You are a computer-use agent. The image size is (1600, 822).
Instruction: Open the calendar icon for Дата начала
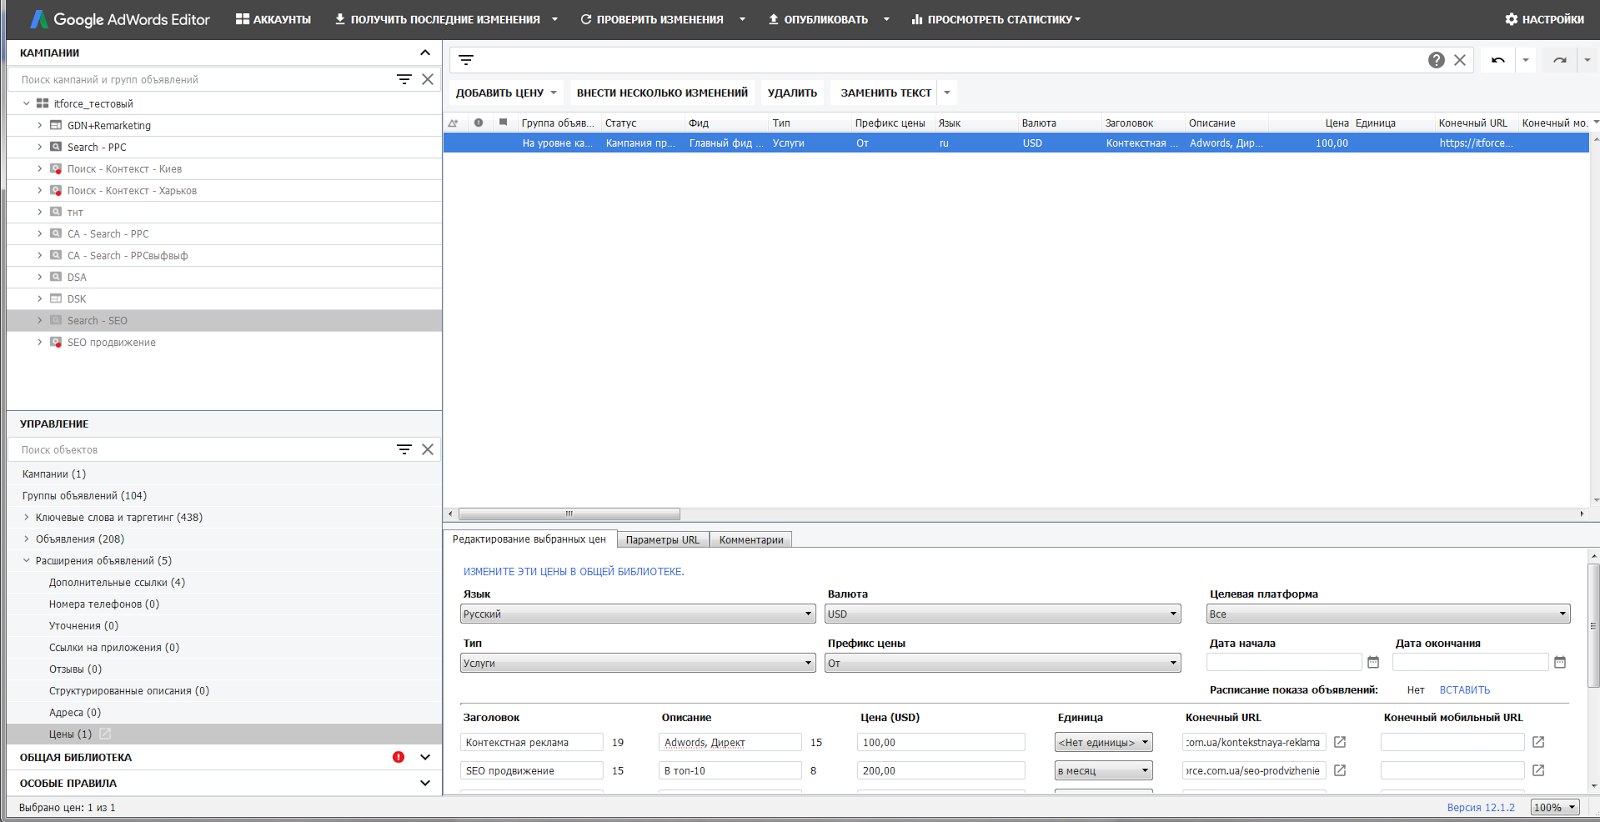[1373, 662]
